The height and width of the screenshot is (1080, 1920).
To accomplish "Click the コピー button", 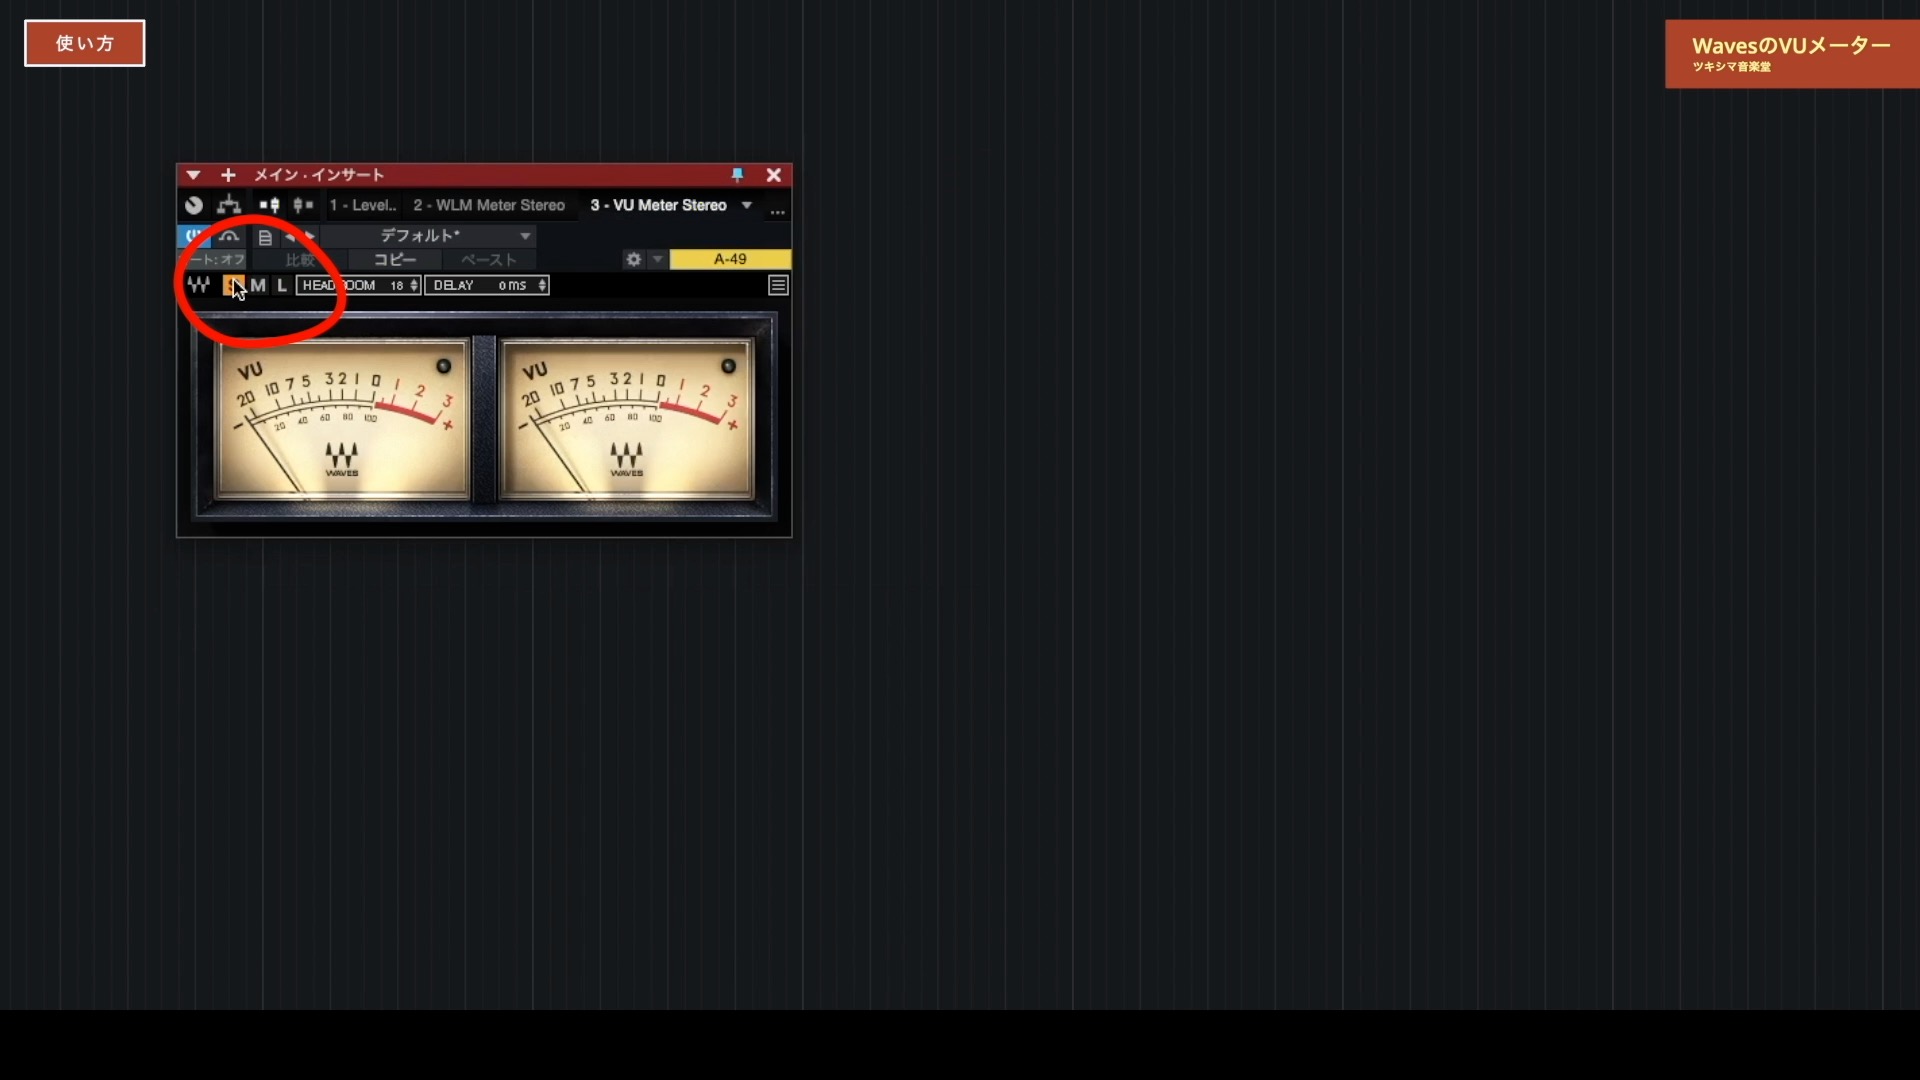I will [395, 259].
